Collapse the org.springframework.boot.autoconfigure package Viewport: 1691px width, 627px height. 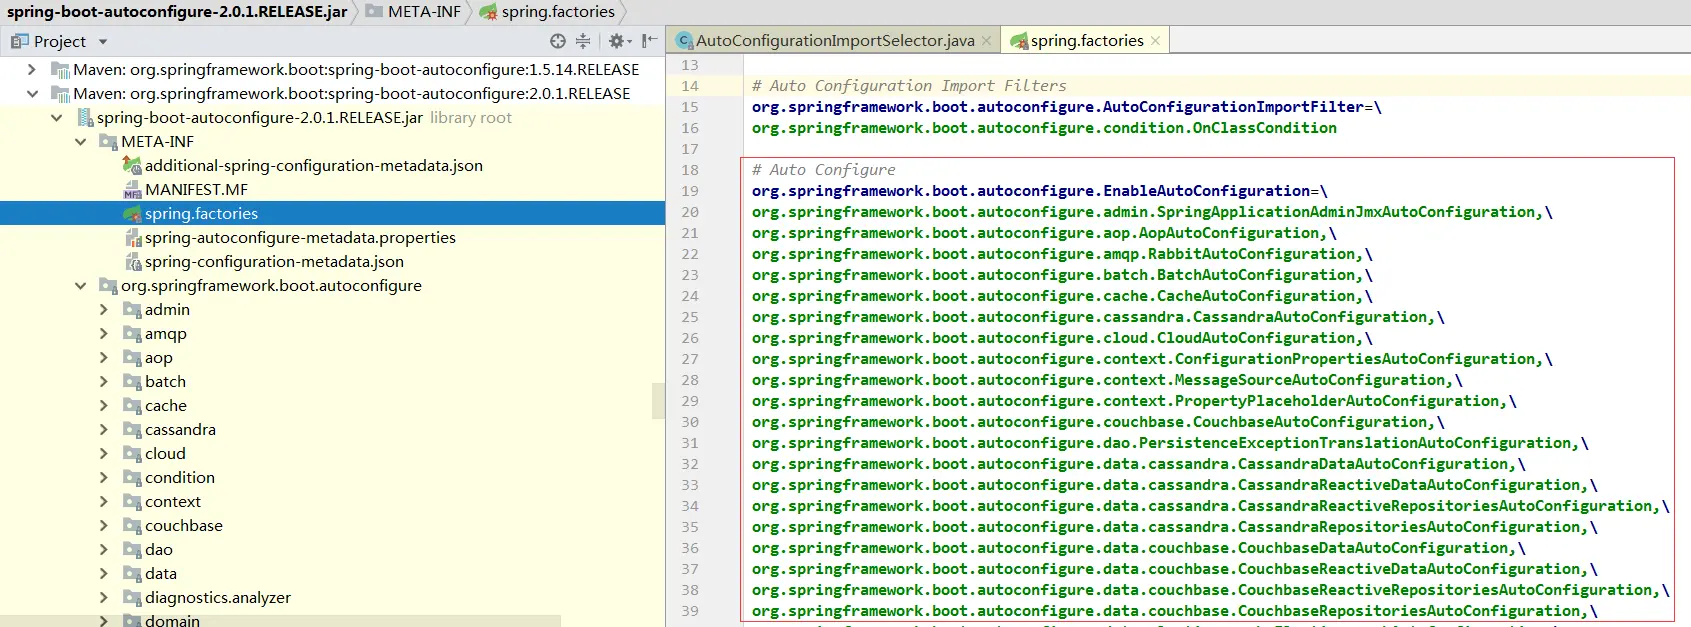(x=80, y=285)
